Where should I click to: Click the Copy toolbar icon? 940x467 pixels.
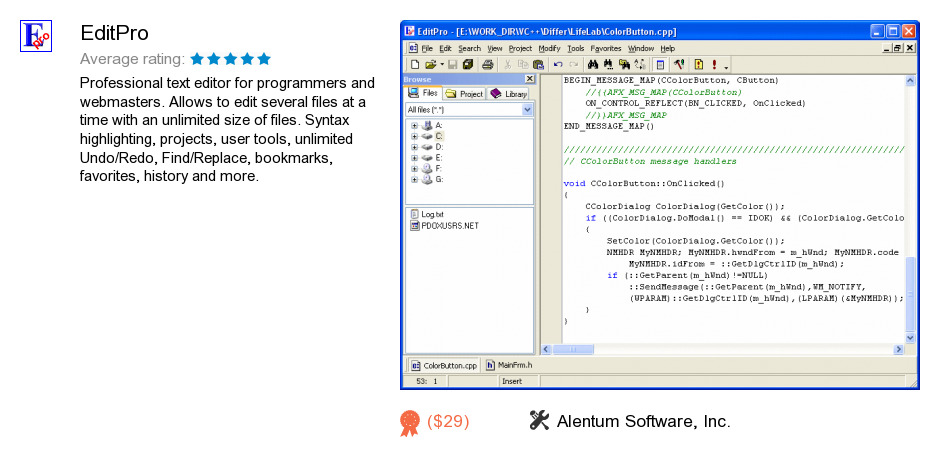click(523, 65)
